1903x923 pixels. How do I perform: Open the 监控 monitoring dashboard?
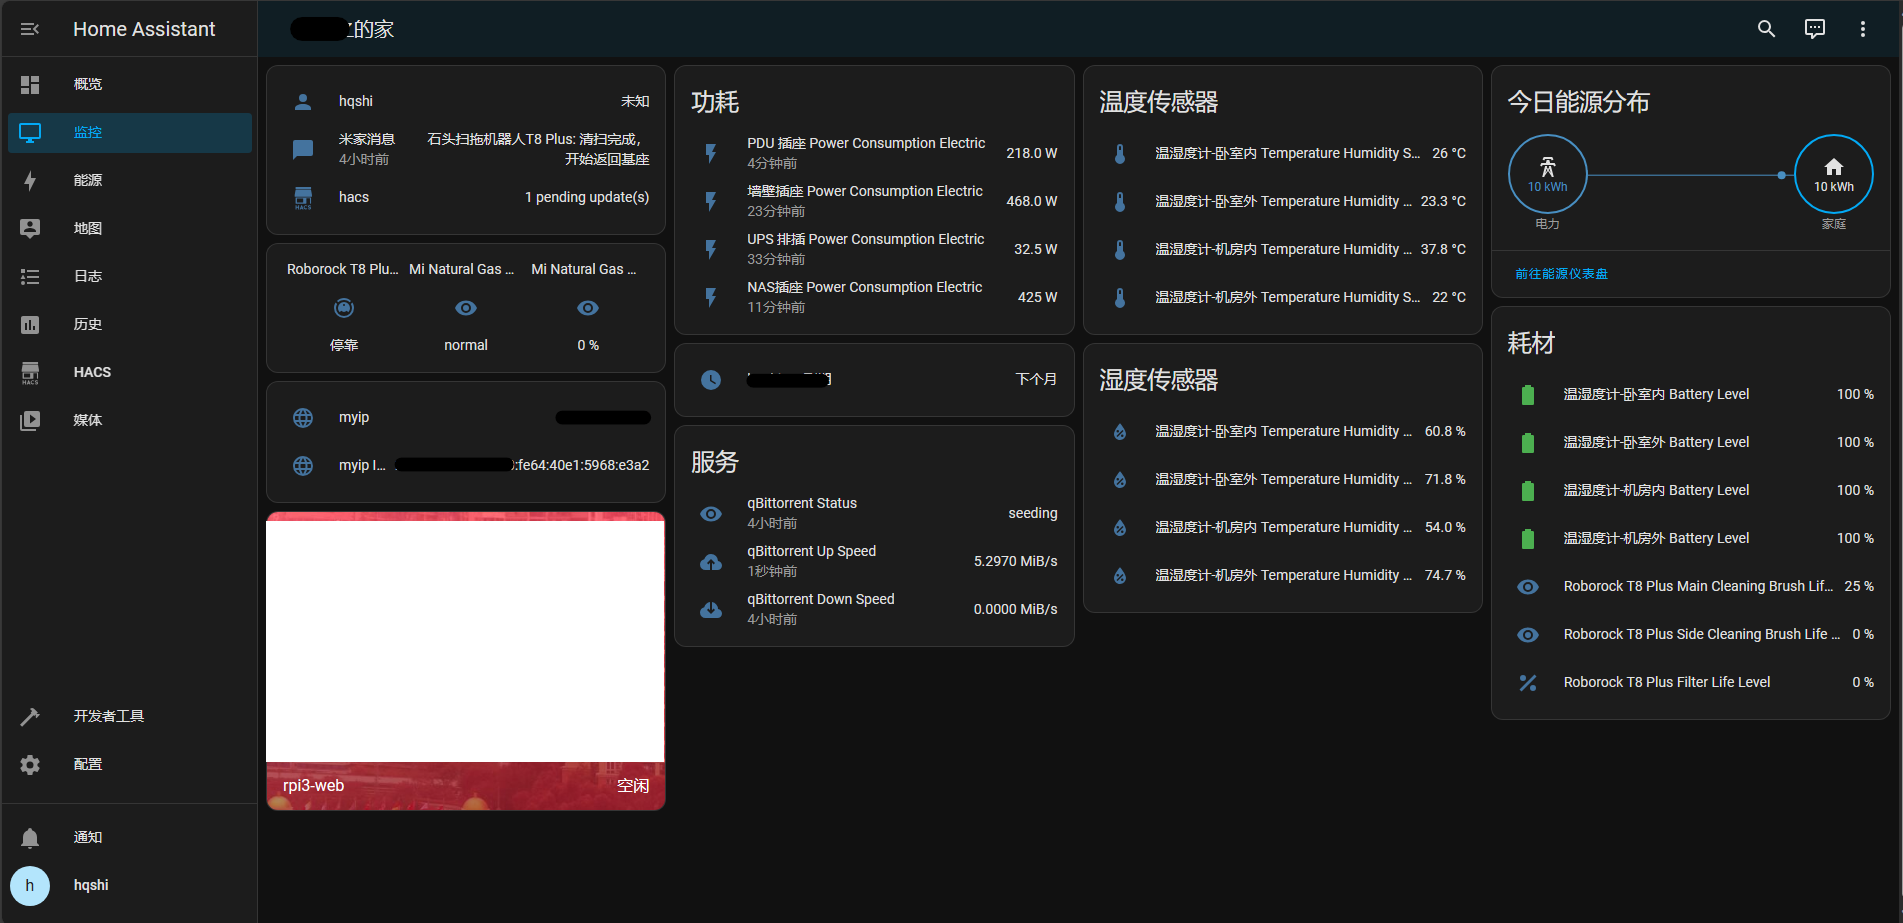pyautogui.click(x=130, y=132)
